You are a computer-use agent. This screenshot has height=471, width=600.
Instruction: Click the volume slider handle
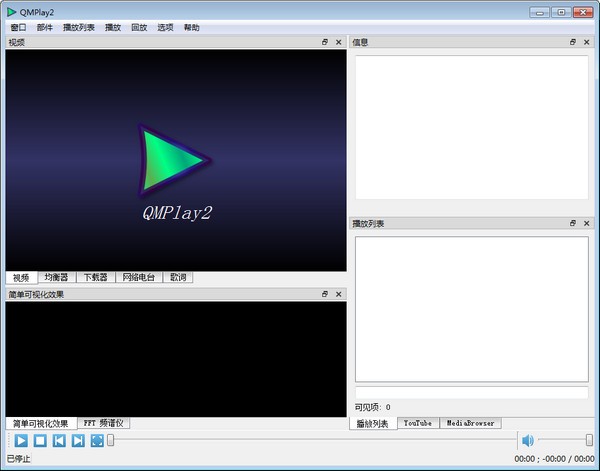(x=589, y=440)
